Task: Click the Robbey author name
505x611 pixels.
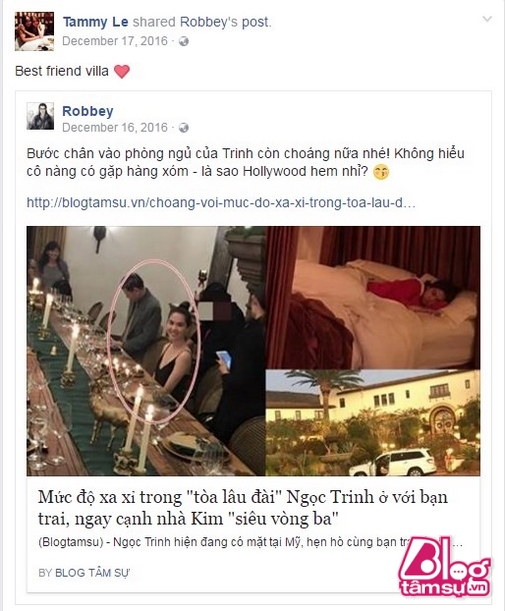Action: [88, 111]
